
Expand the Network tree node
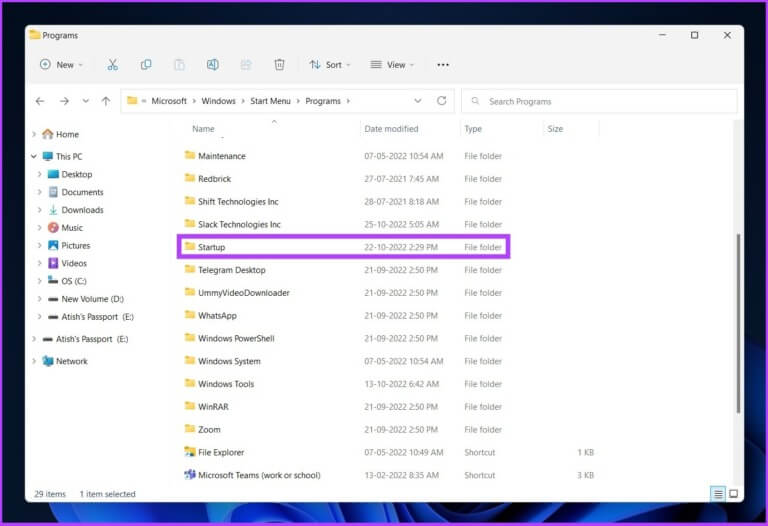coord(34,361)
